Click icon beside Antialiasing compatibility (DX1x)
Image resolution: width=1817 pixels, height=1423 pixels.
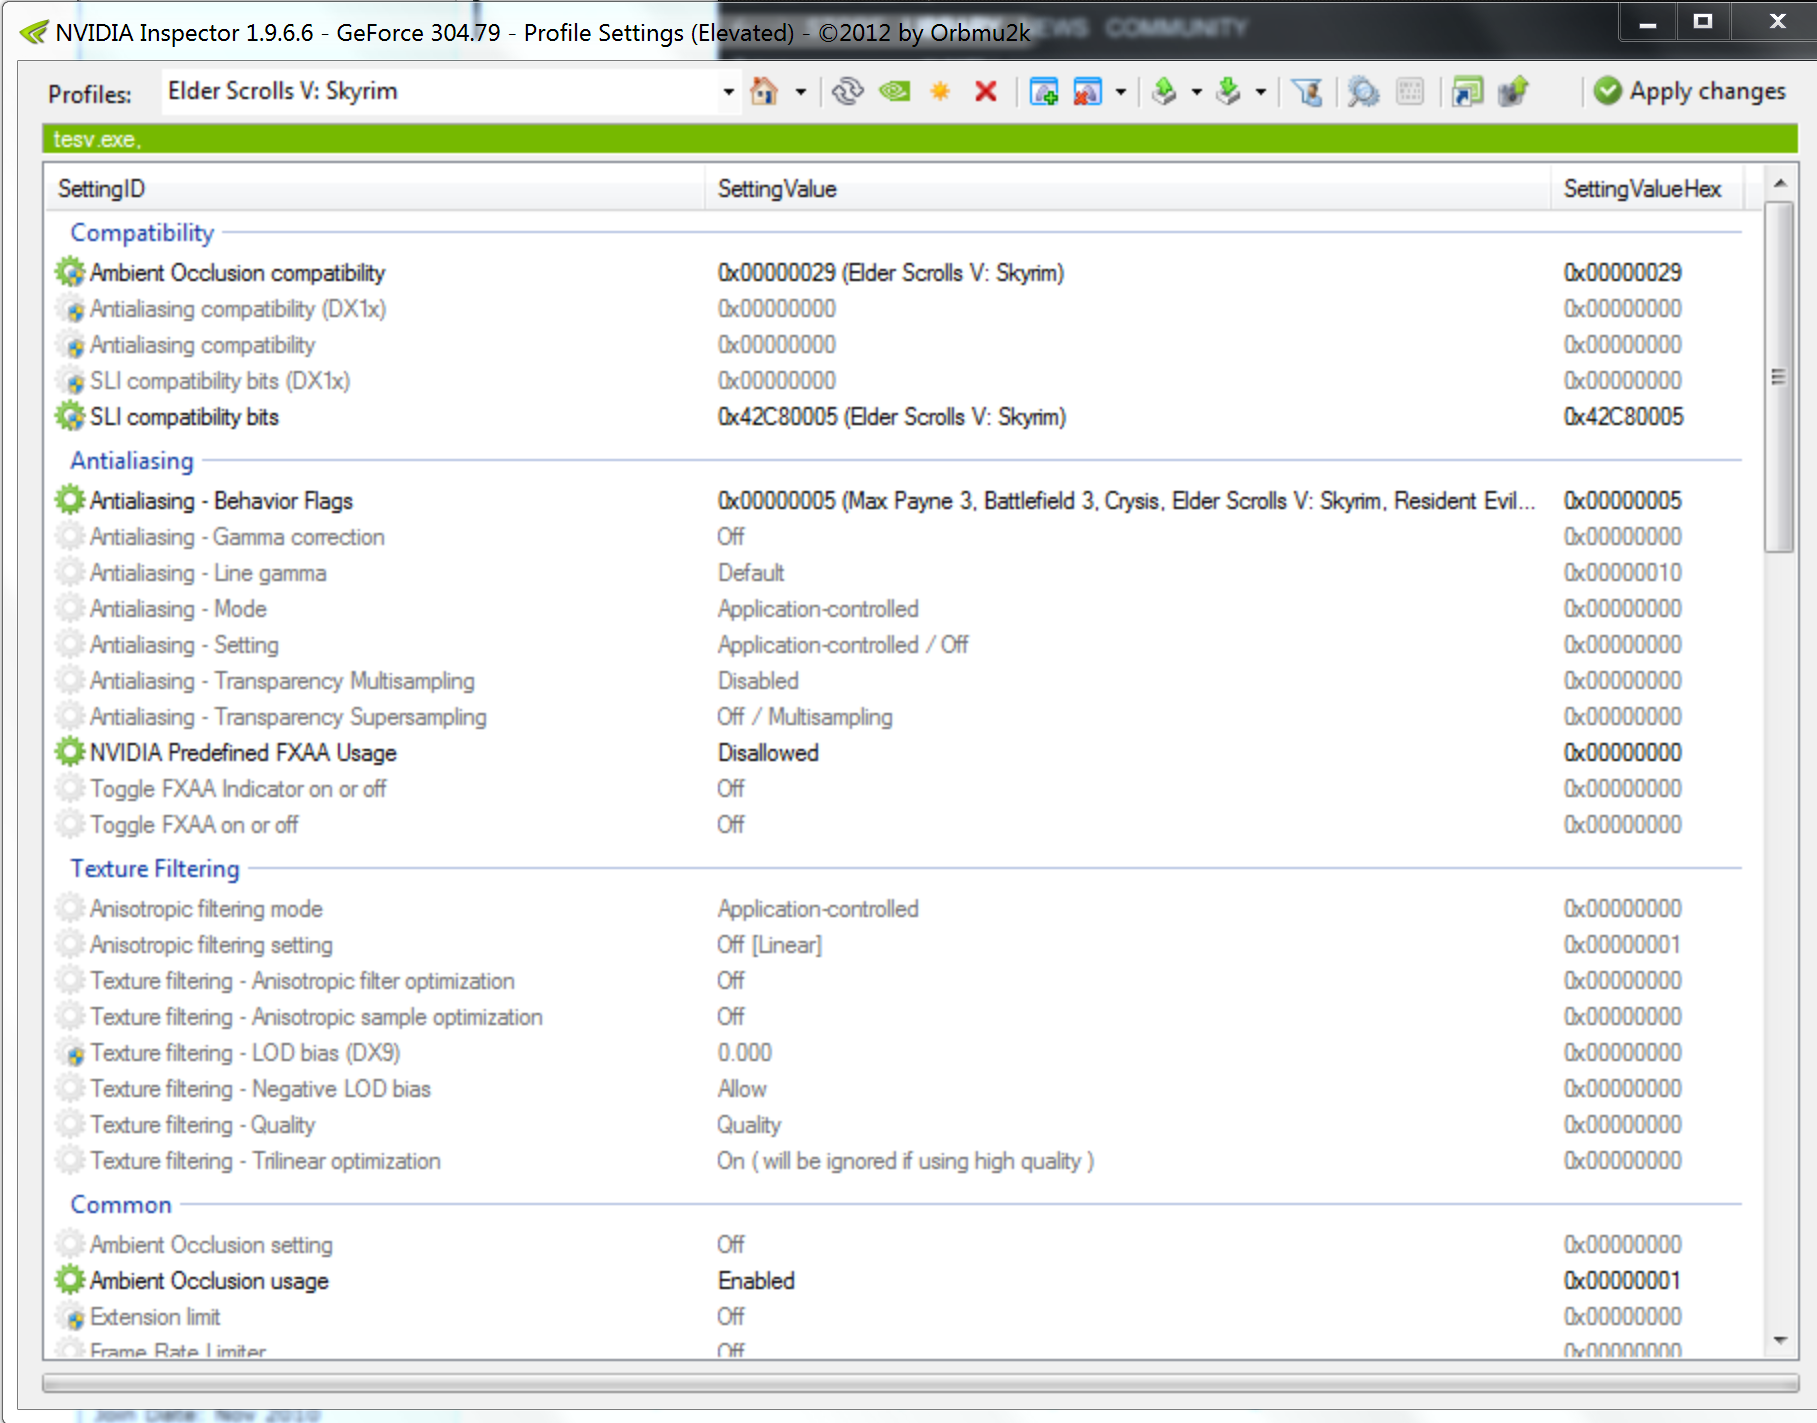pos(70,309)
